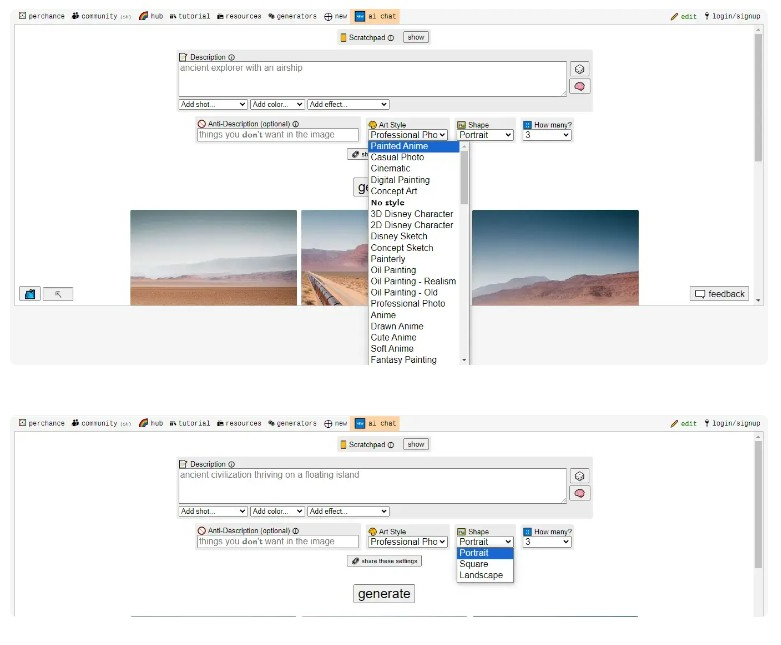Open community in the airship page's navbar
781x645 pixels.
tap(101, 16)
